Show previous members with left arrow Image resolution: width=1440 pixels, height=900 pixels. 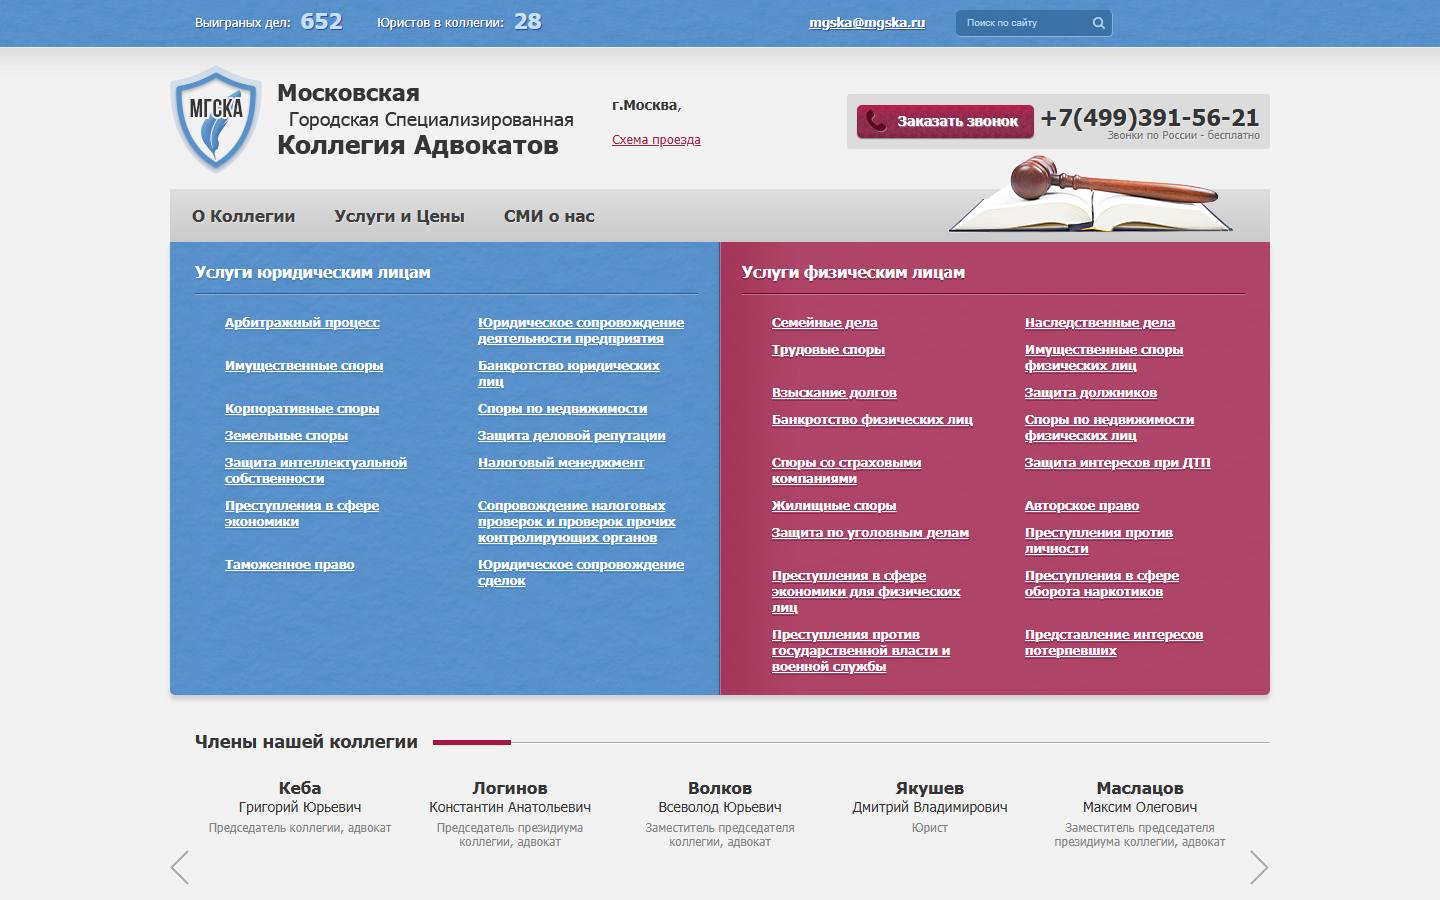click(180, 867)
